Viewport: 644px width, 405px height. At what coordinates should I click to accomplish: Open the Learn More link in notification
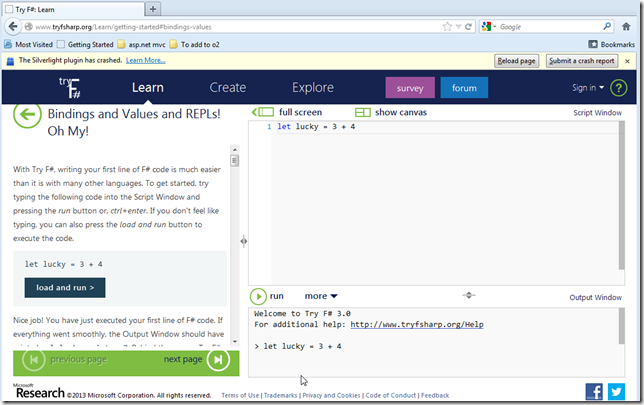tap(145, 60)
